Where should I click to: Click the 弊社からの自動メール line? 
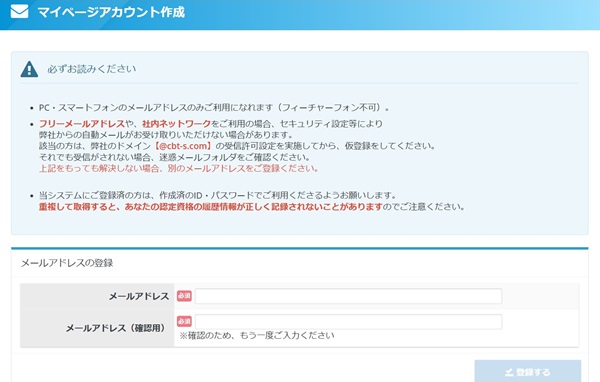(166, 135)
